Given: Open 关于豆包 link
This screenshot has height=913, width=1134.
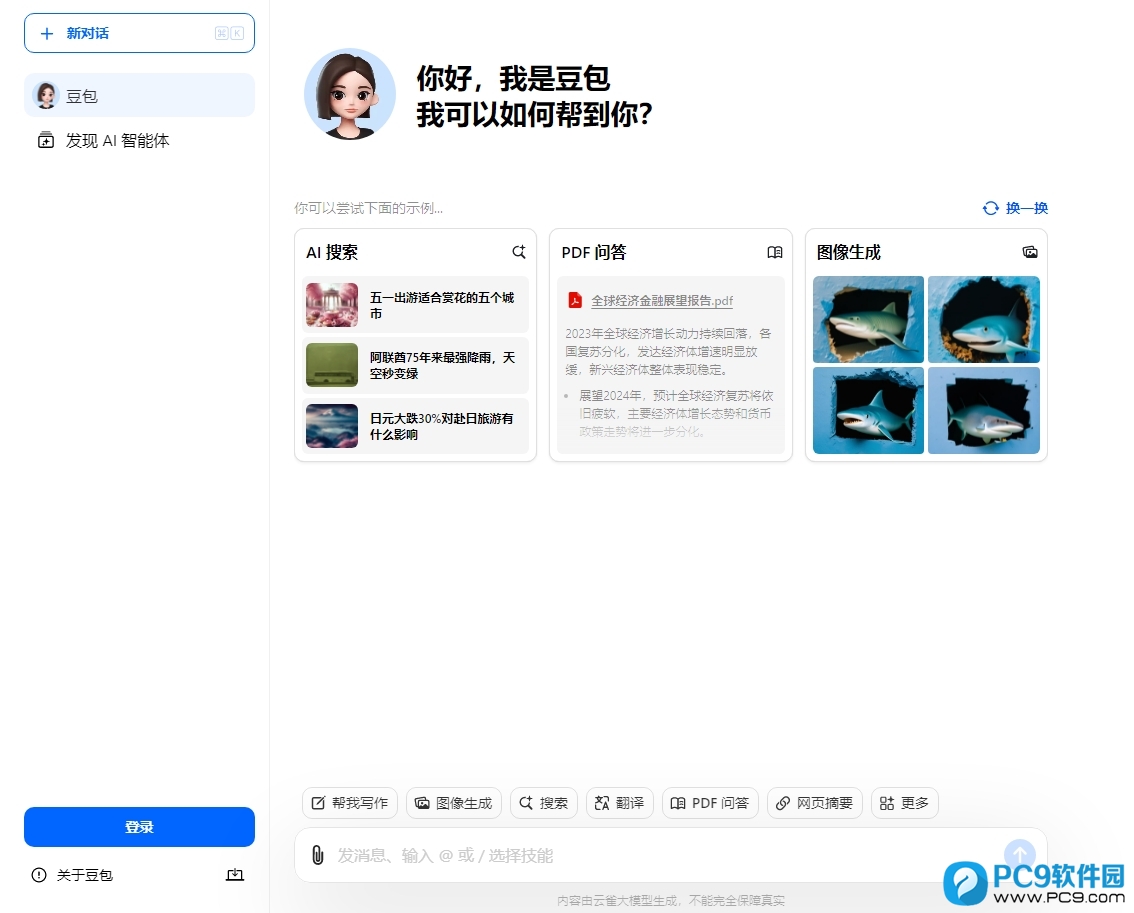Looking at the screenshot, I should [85, 875].
